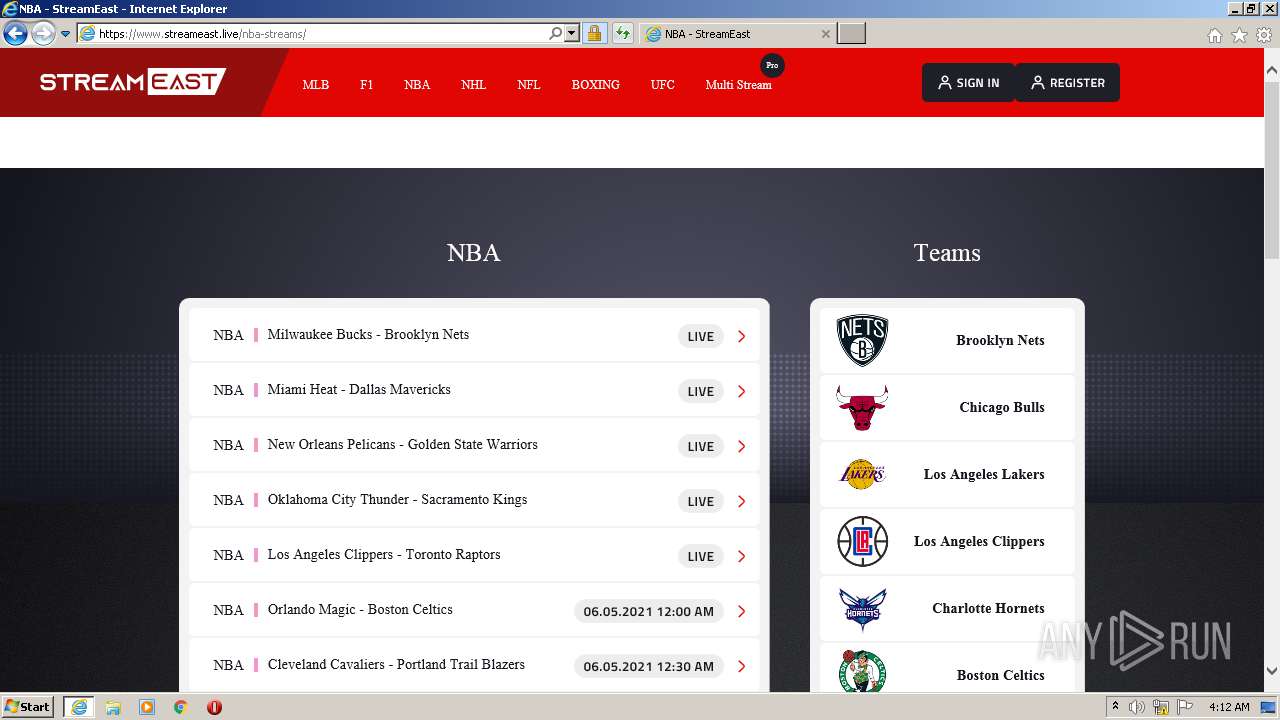Open the Favorites star icon
Screen dimensions: 1280x720
(1239, 35)
